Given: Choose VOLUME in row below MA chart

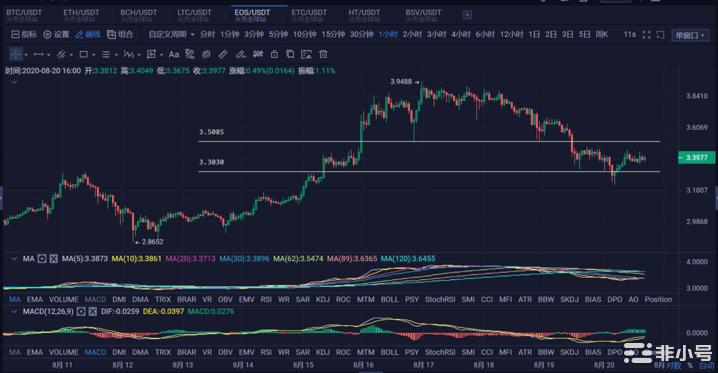Looking at the screenshot, I should click(x=64, y=299).
